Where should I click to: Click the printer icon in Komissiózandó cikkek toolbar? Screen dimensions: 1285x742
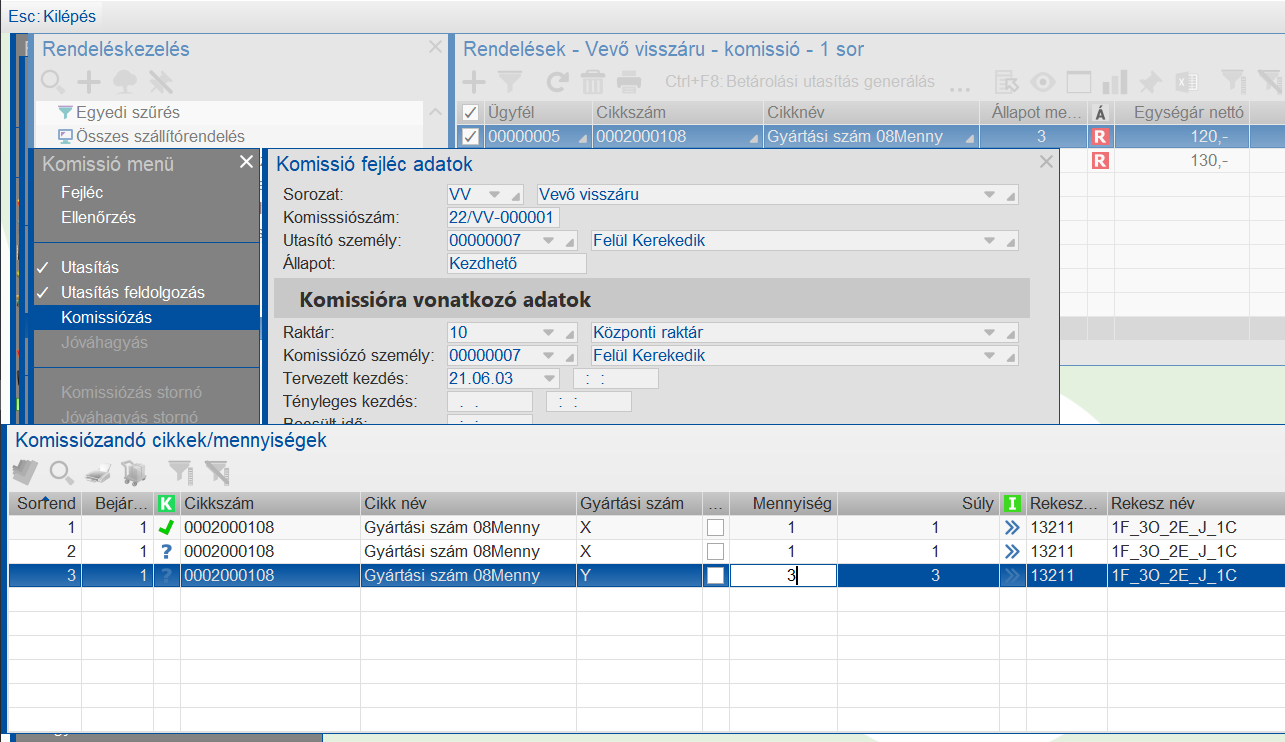click(97, 472)
